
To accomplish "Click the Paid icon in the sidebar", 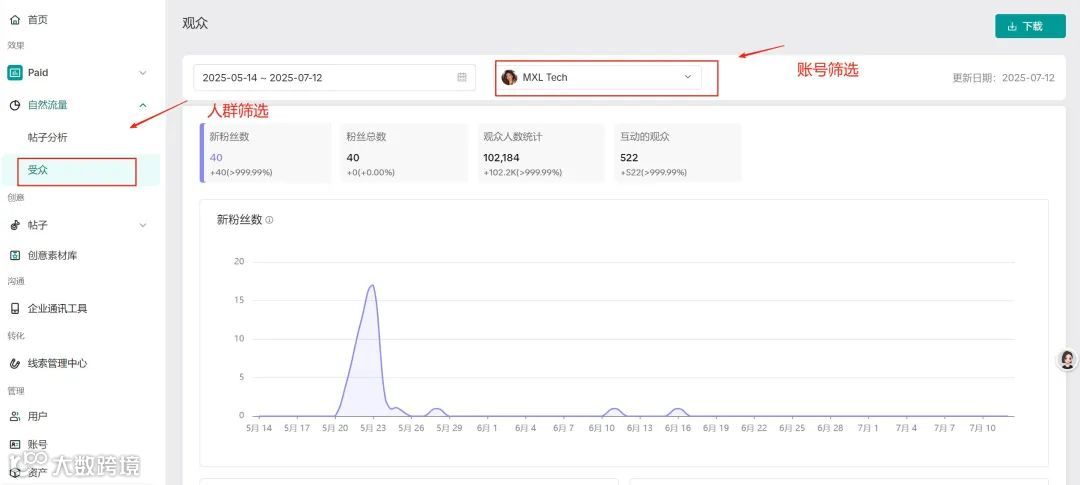I will click(15, 72).
